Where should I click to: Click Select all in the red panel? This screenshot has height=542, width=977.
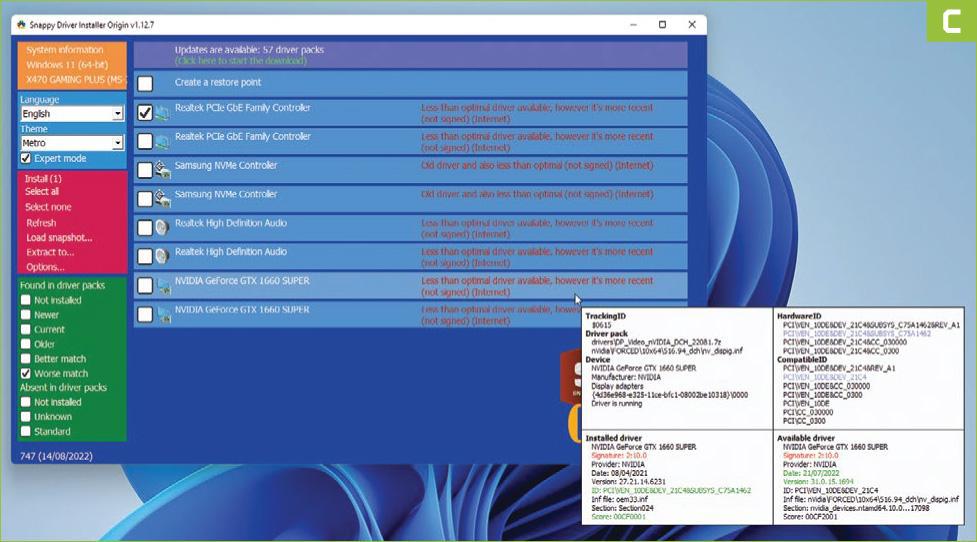click(42, 192)
